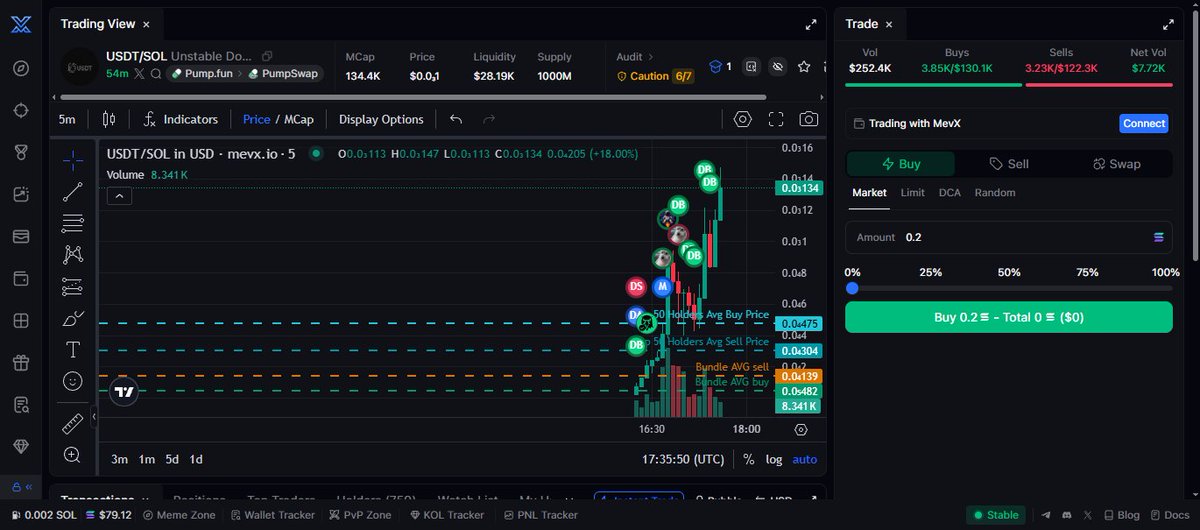Open the gift rewards sidebar icon
1200x530 pixels.
click(22, 362)
